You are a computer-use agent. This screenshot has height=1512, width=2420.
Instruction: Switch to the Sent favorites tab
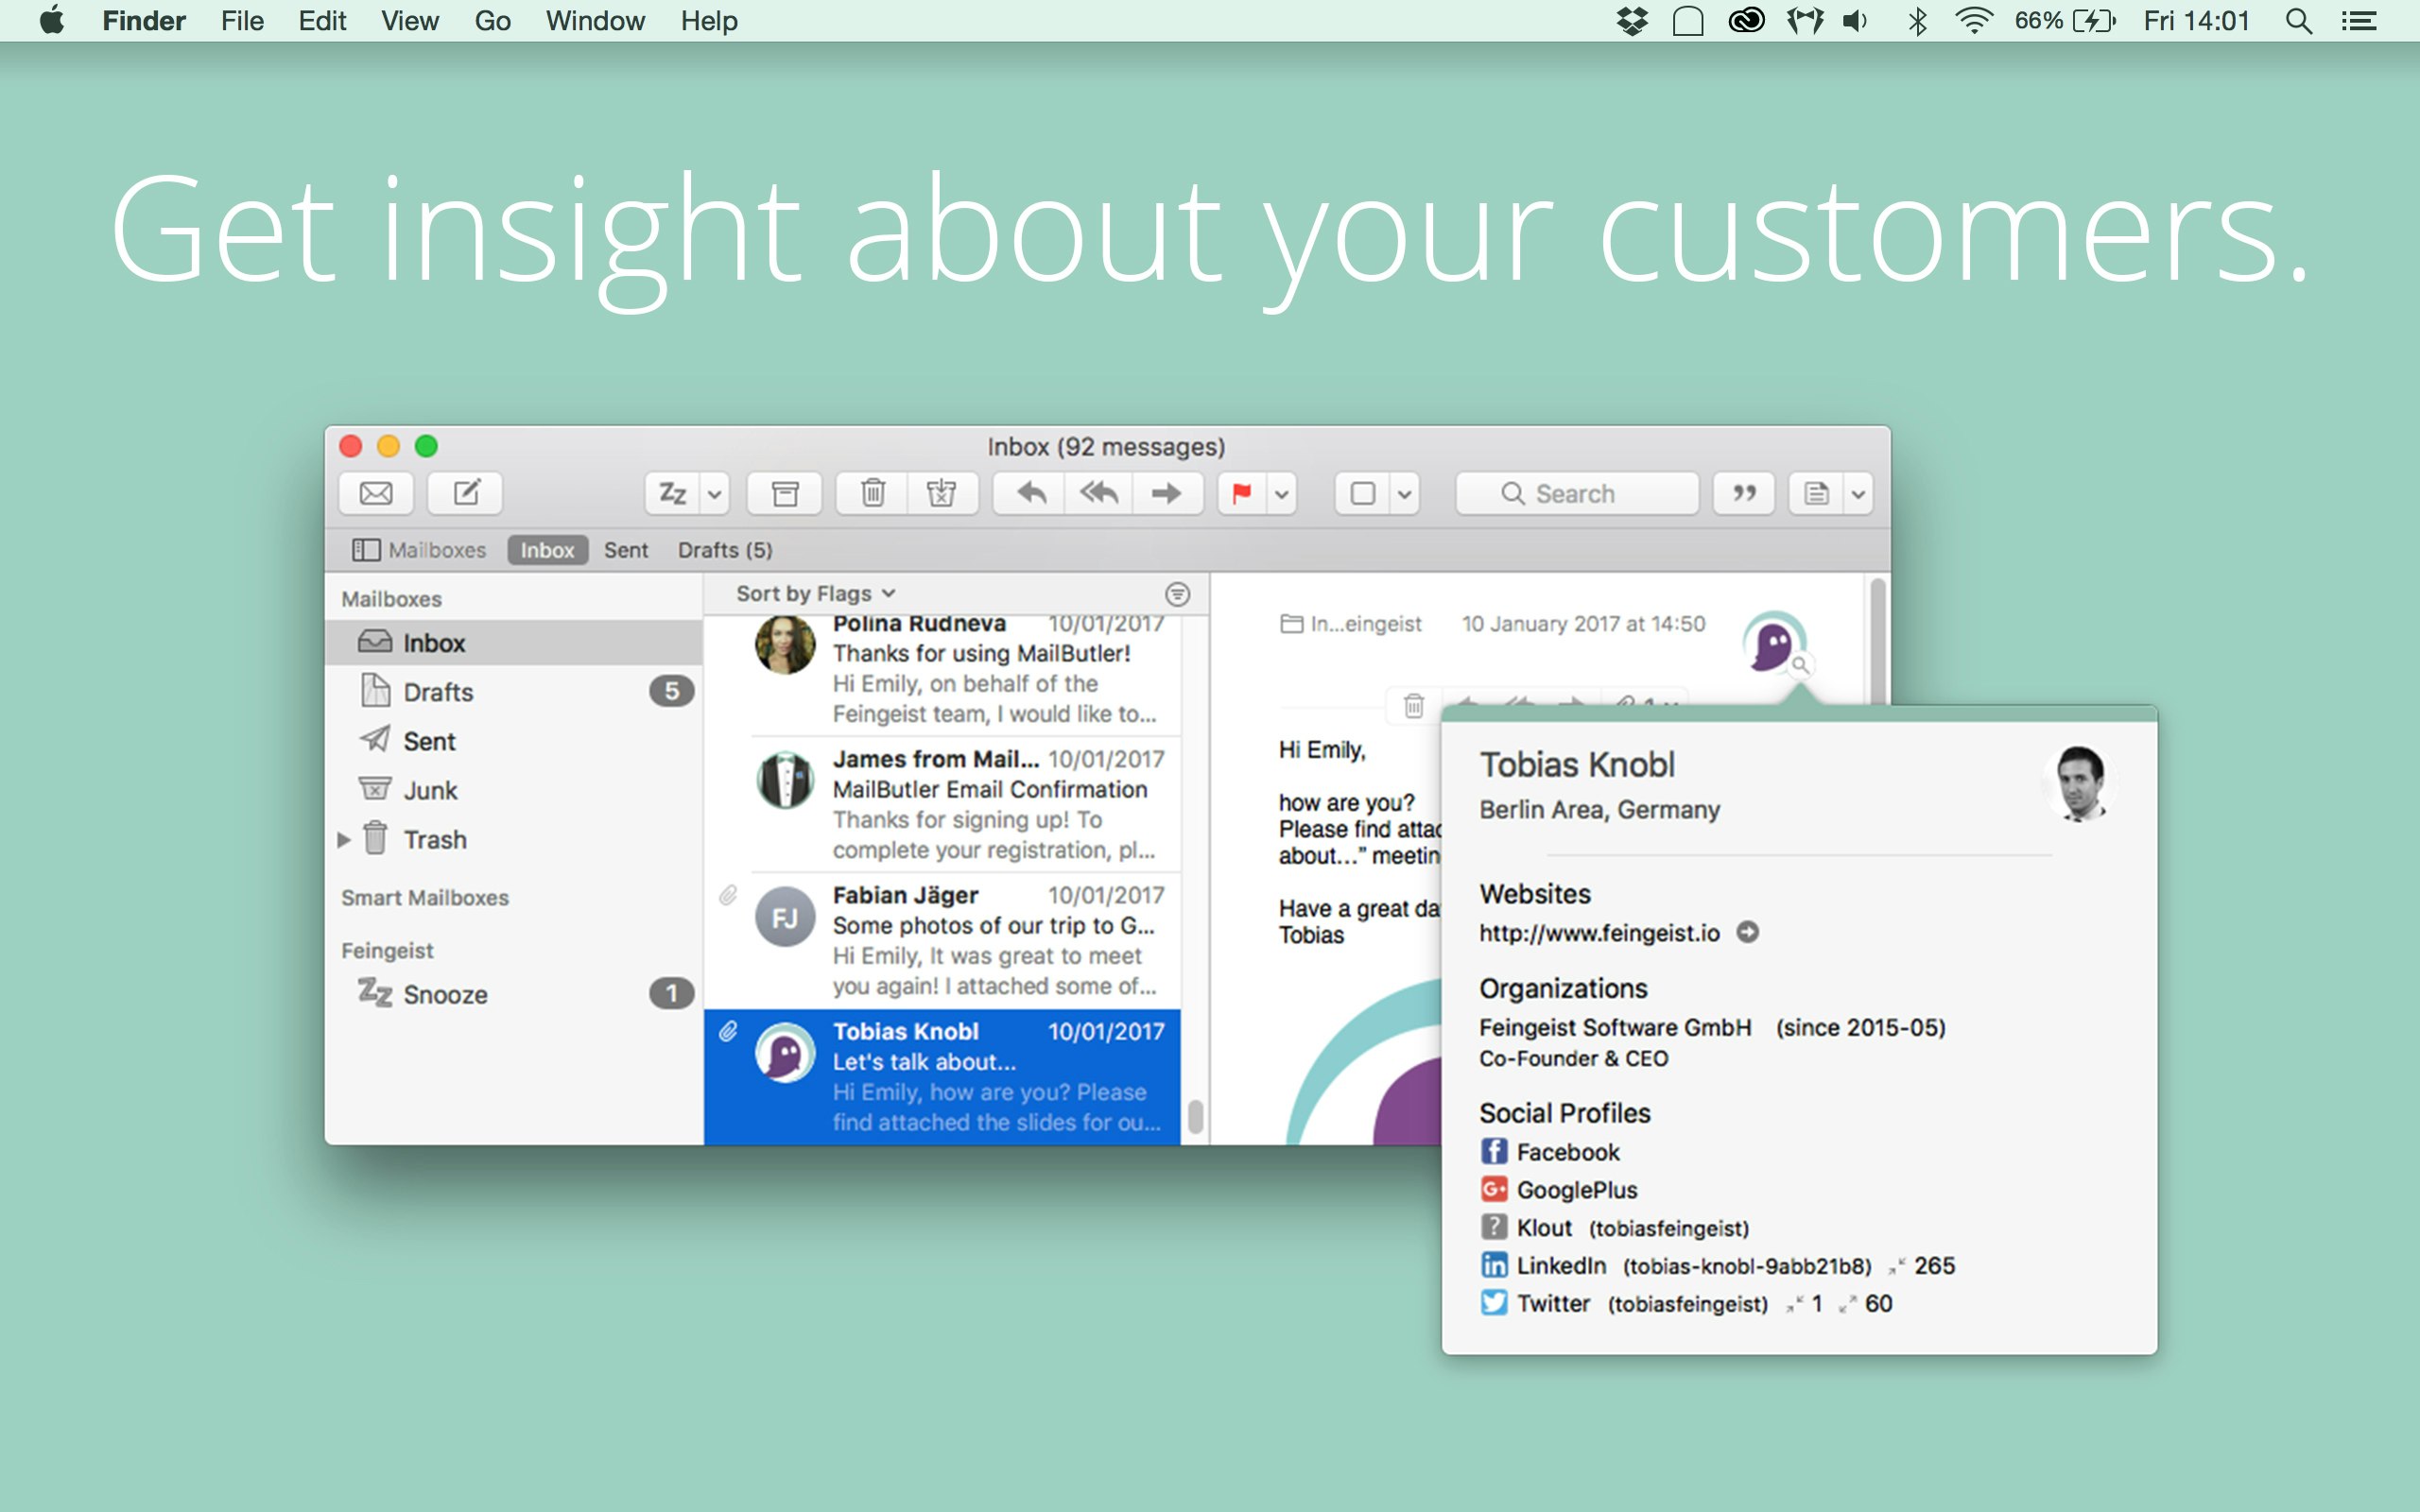tap(626, 550)
